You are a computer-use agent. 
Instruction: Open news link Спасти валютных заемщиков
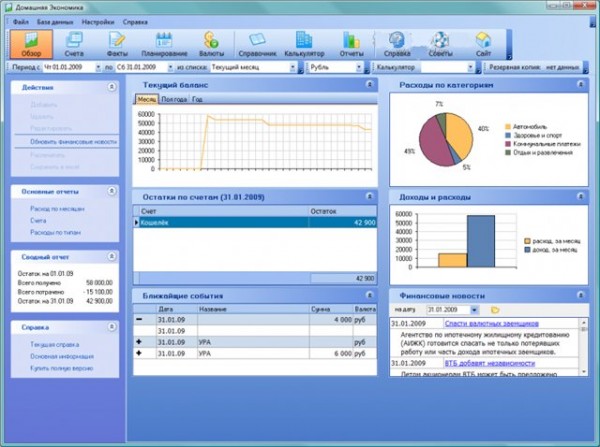[492, 323]
